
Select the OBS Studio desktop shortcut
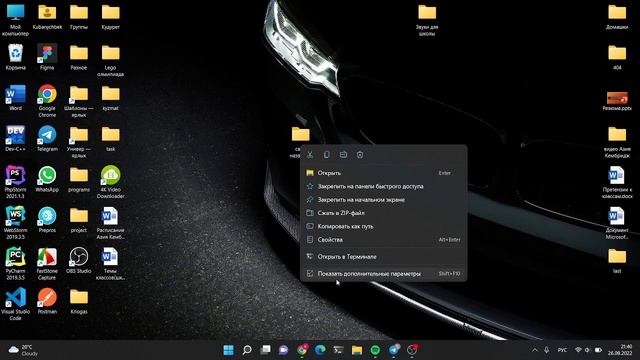point(79,261)
